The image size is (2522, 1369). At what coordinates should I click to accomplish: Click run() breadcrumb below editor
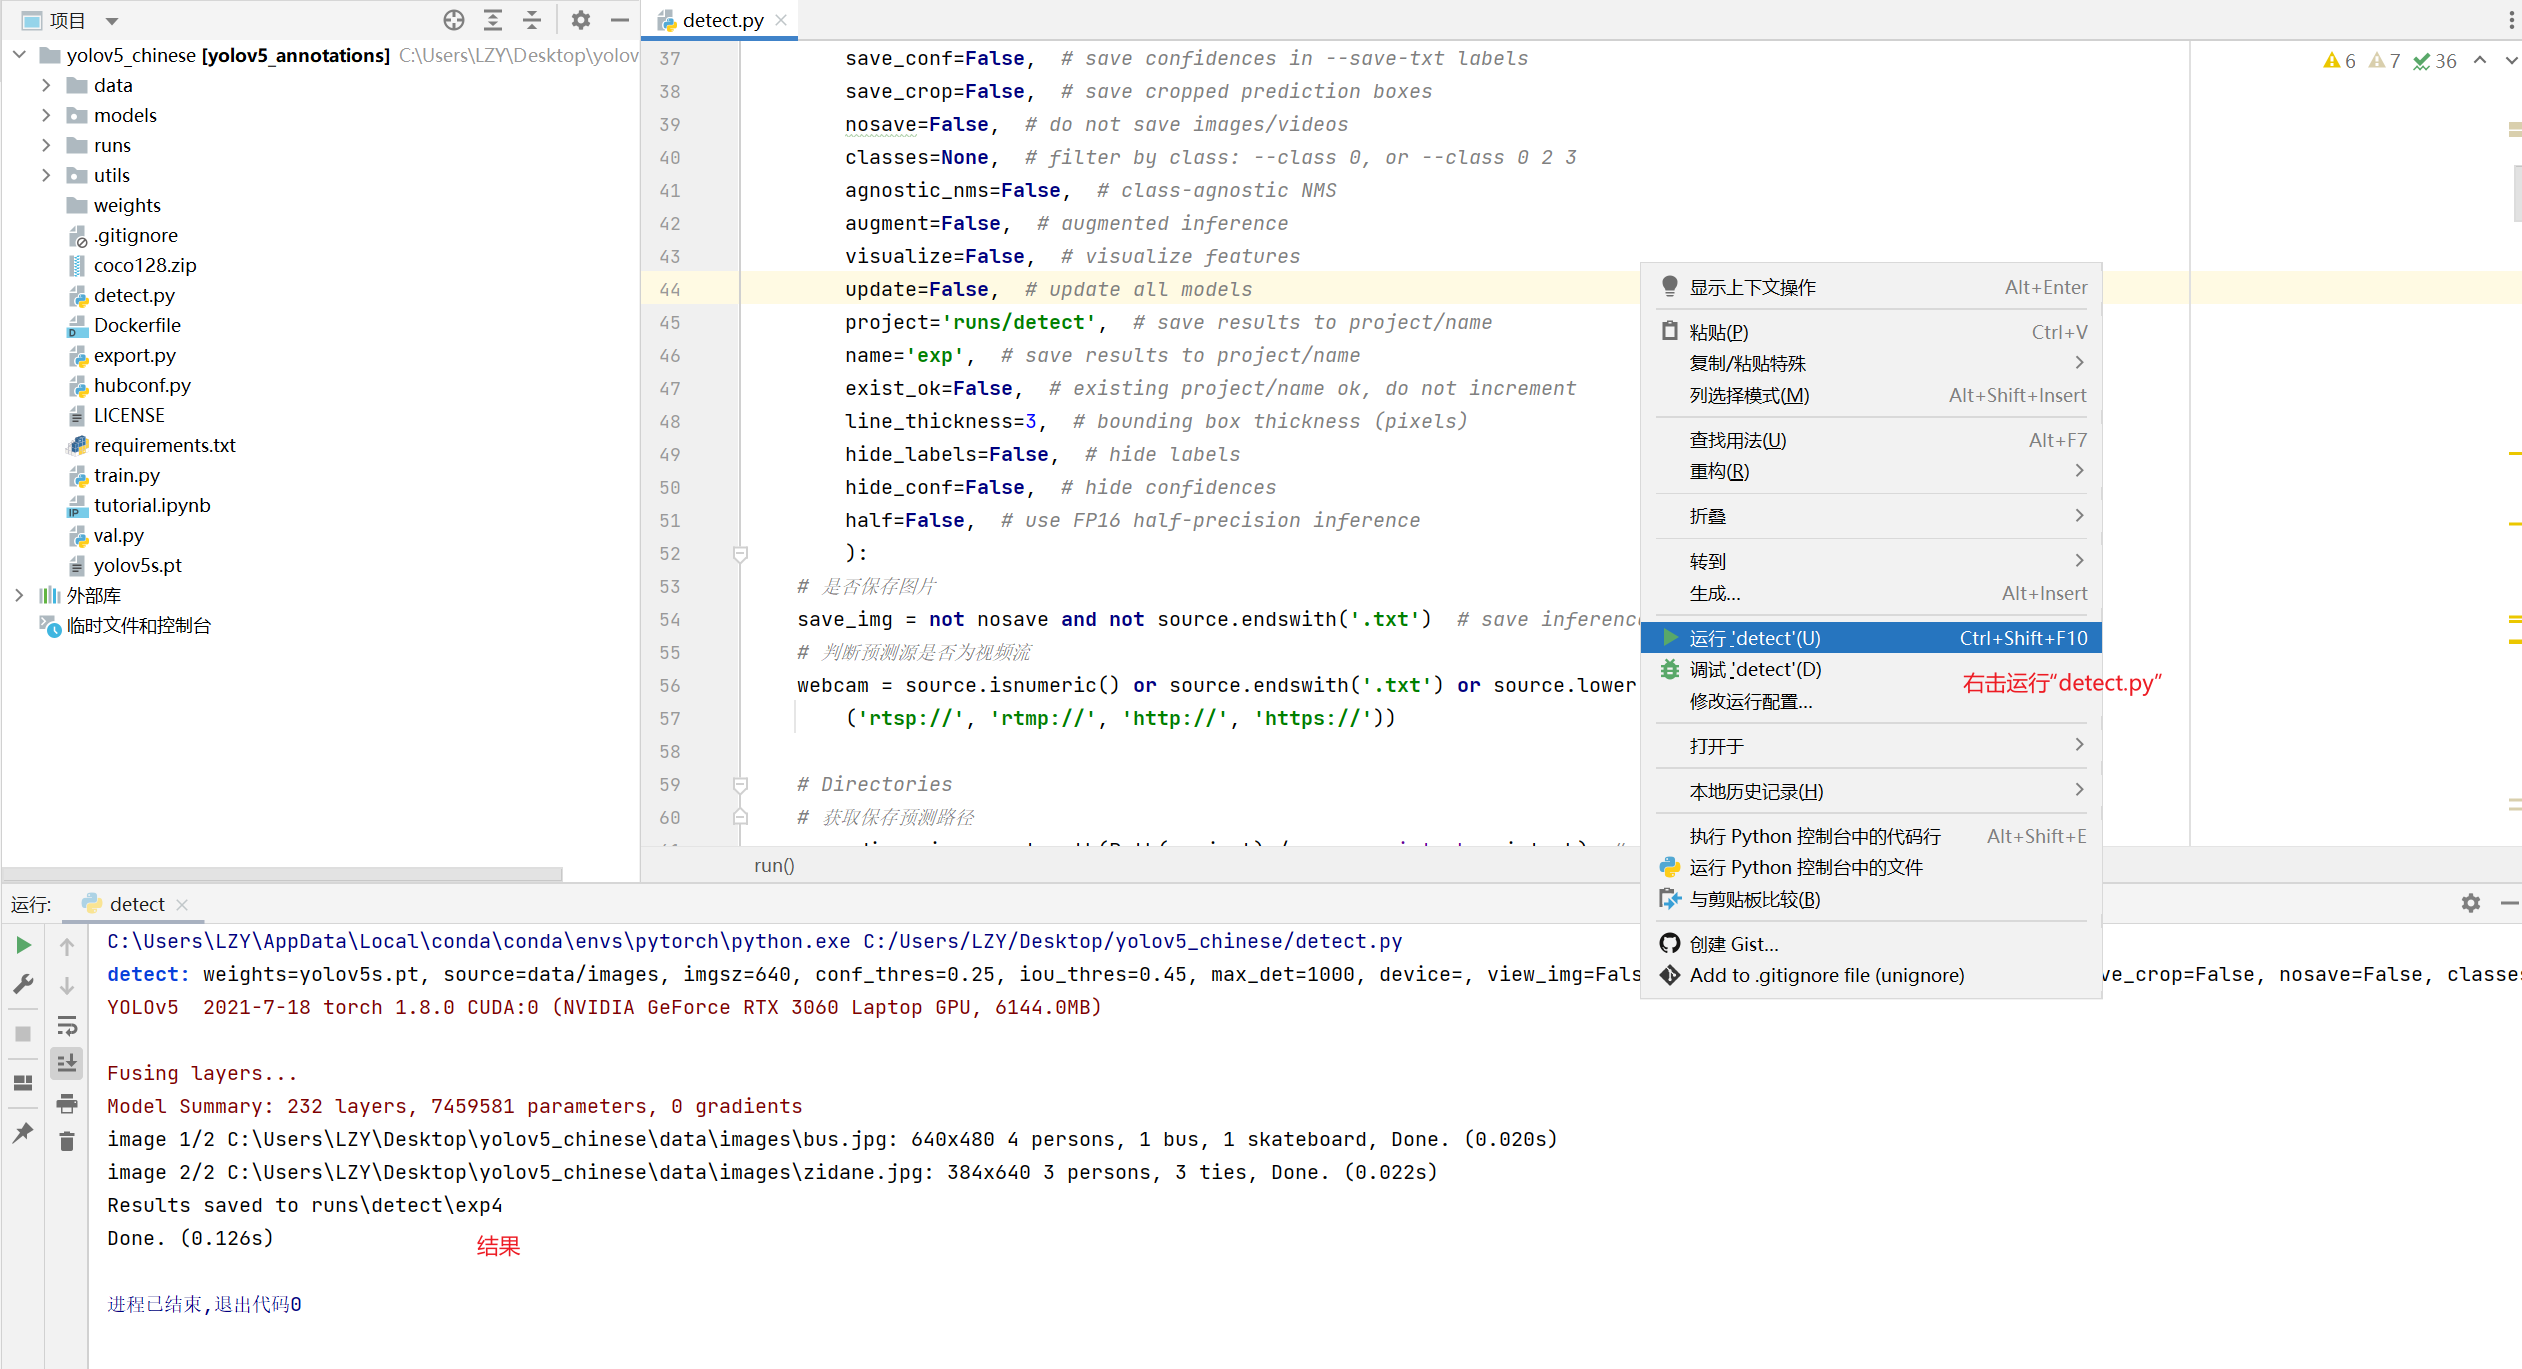coord(774,865)
